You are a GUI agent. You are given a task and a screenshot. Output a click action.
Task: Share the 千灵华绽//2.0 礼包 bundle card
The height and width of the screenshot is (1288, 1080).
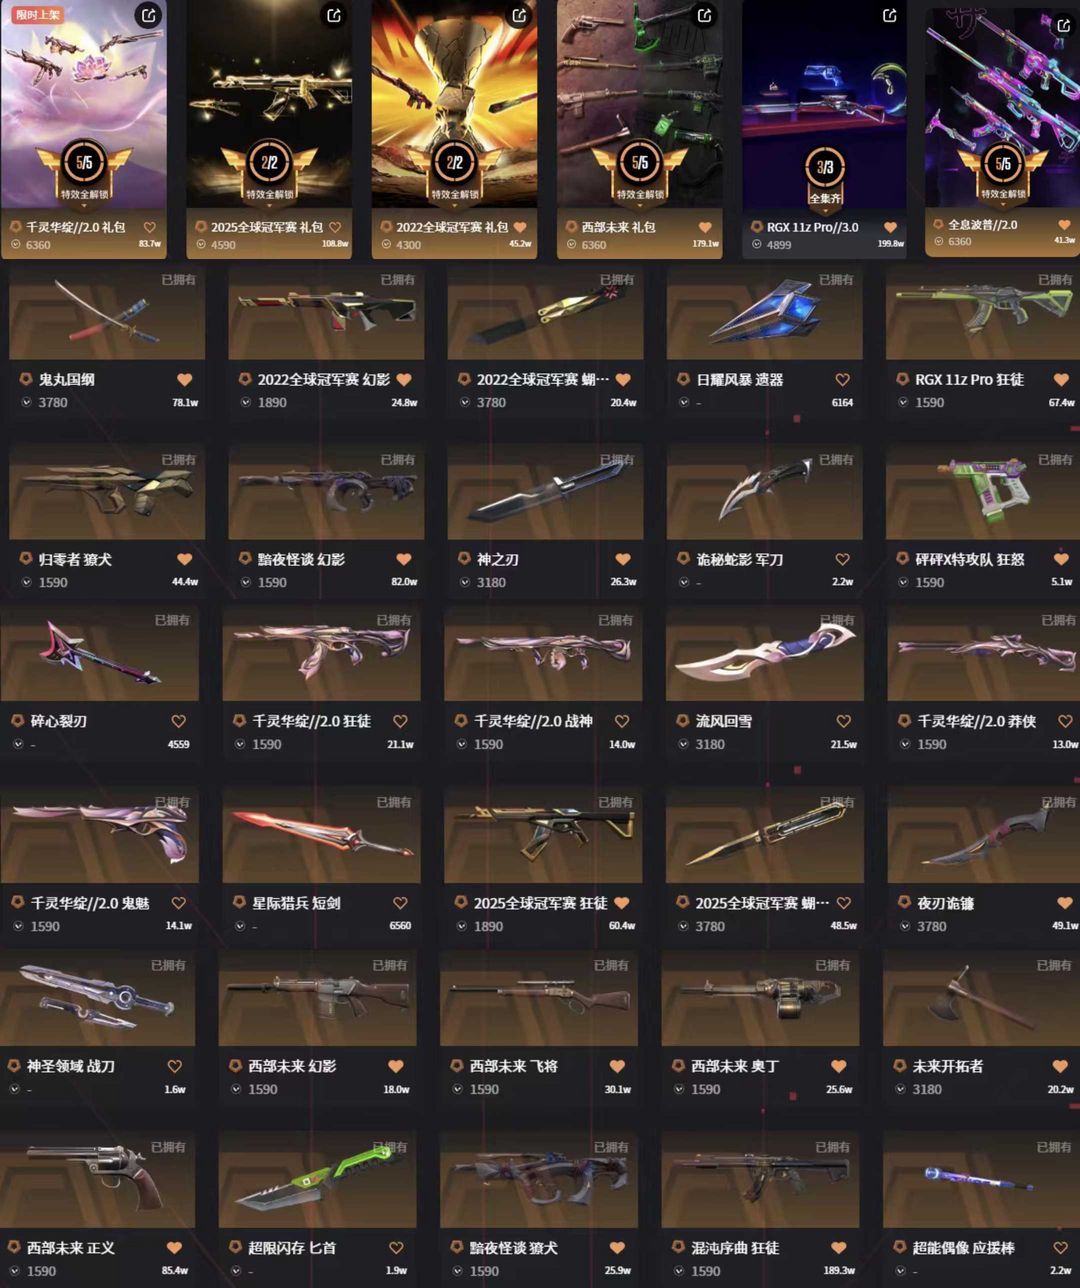point(148,15)
